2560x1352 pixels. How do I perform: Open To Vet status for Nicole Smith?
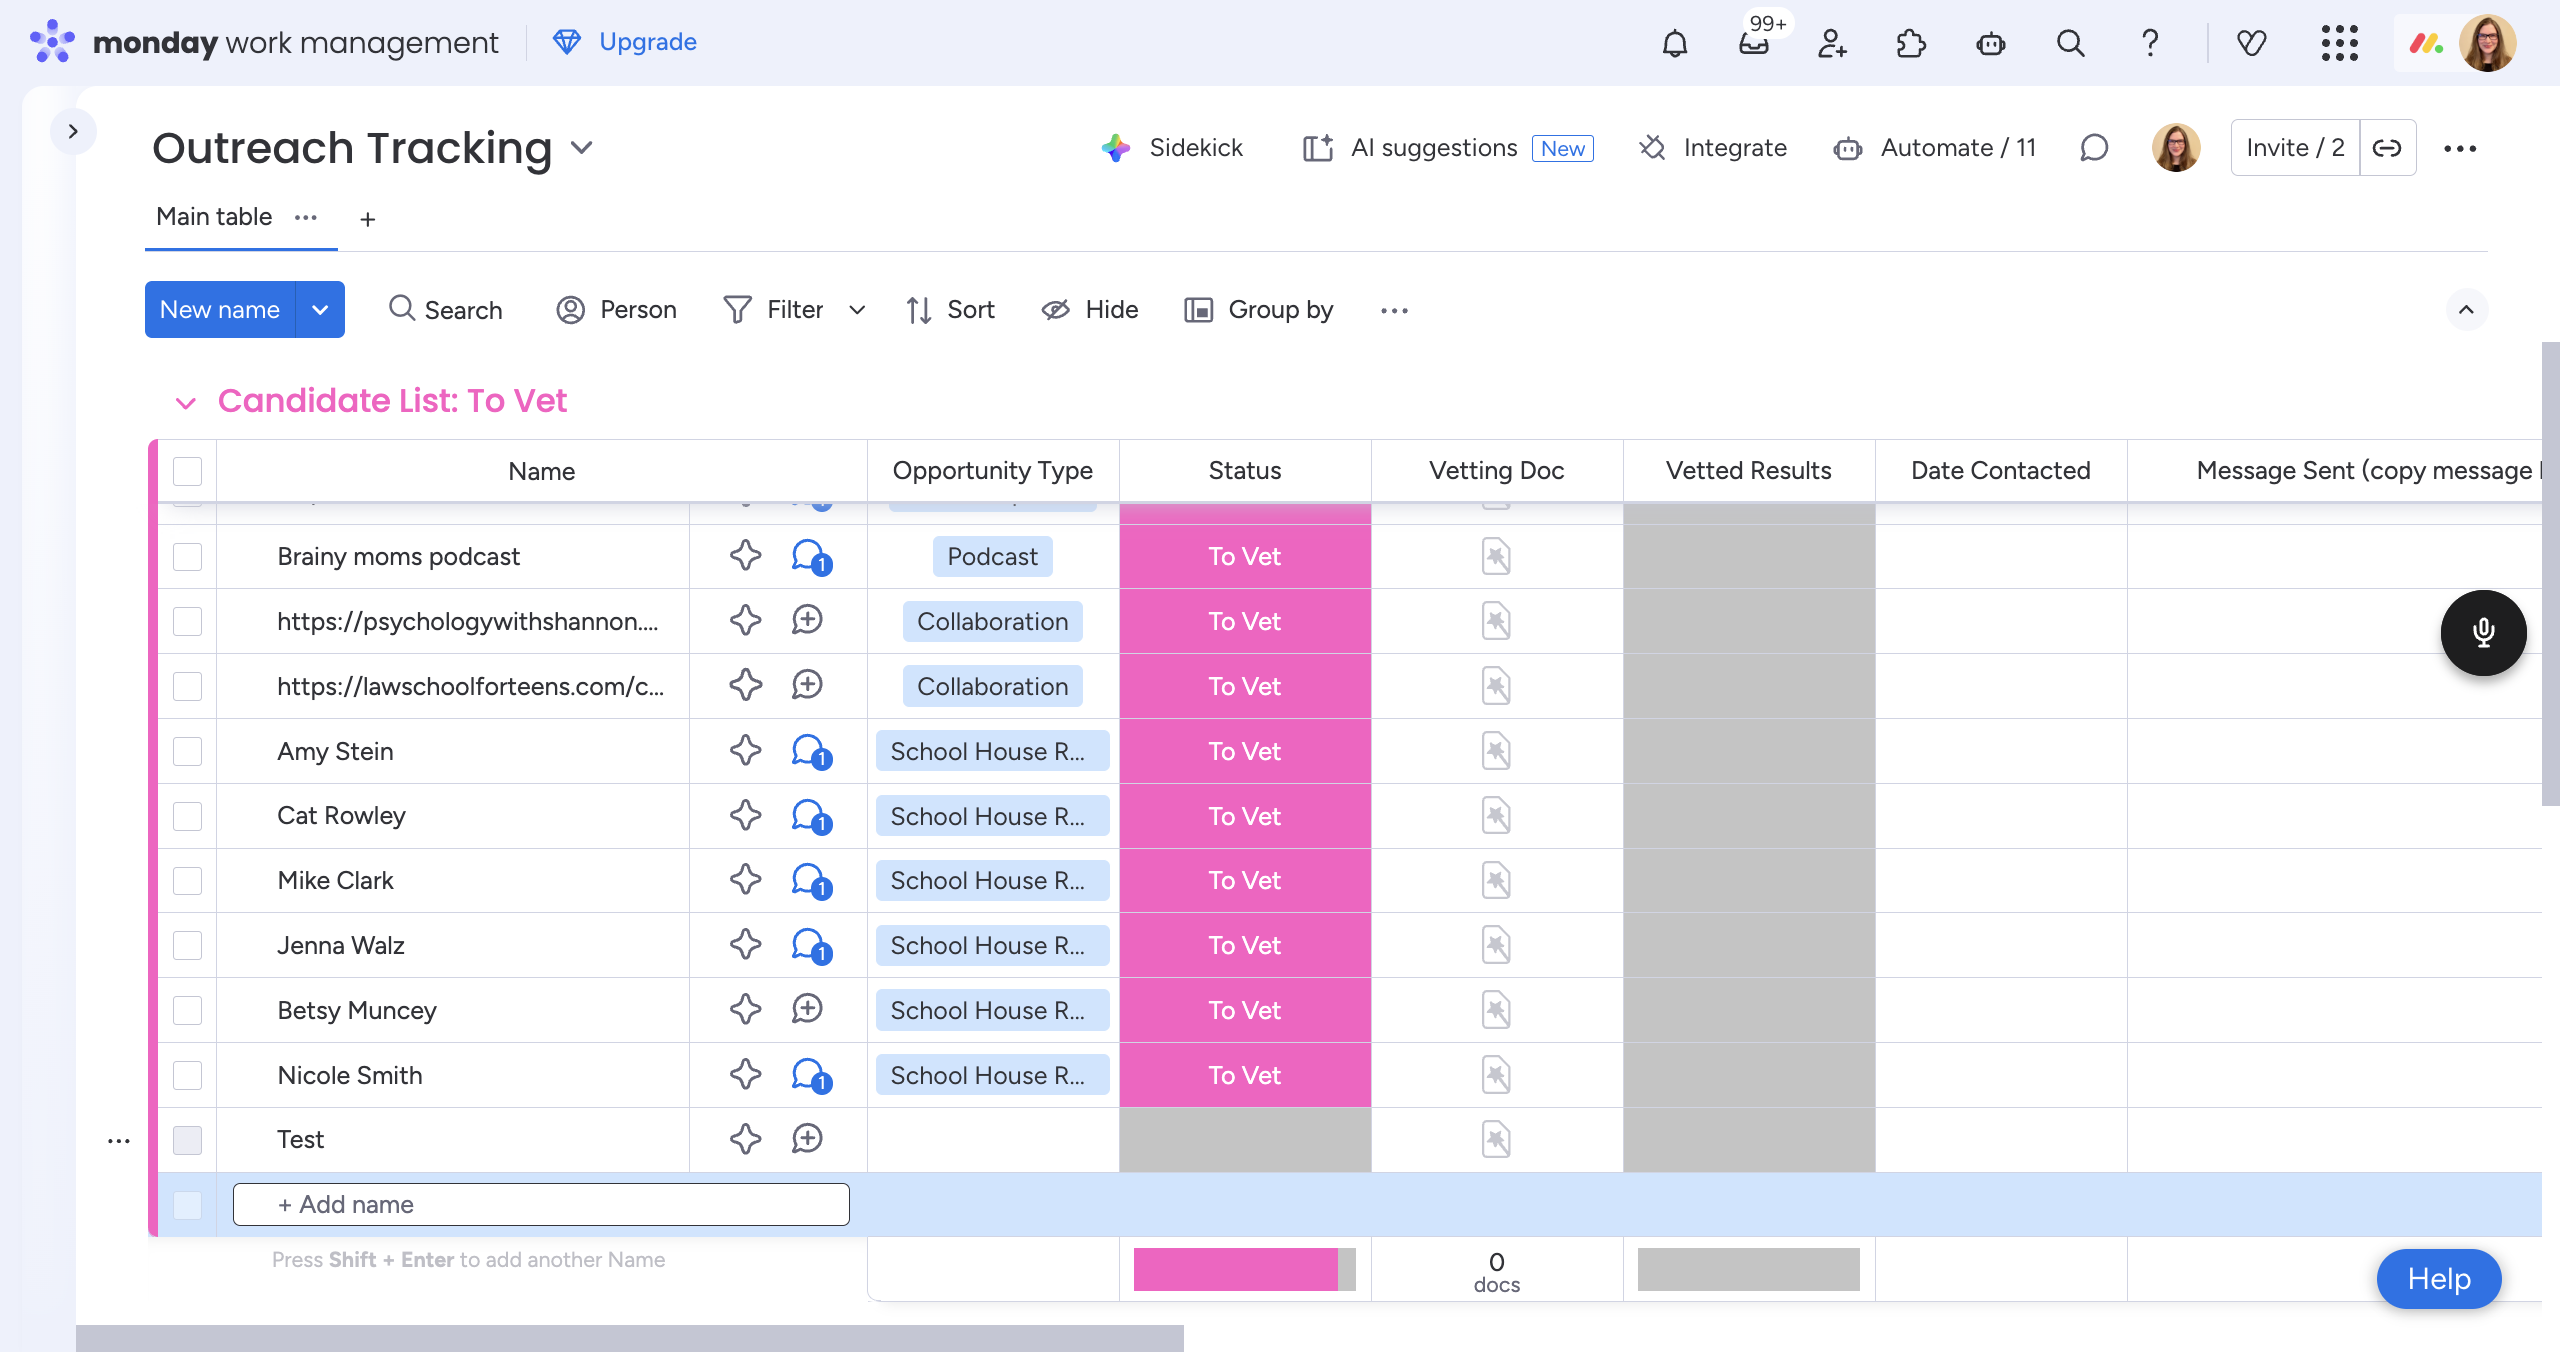1245,1075
